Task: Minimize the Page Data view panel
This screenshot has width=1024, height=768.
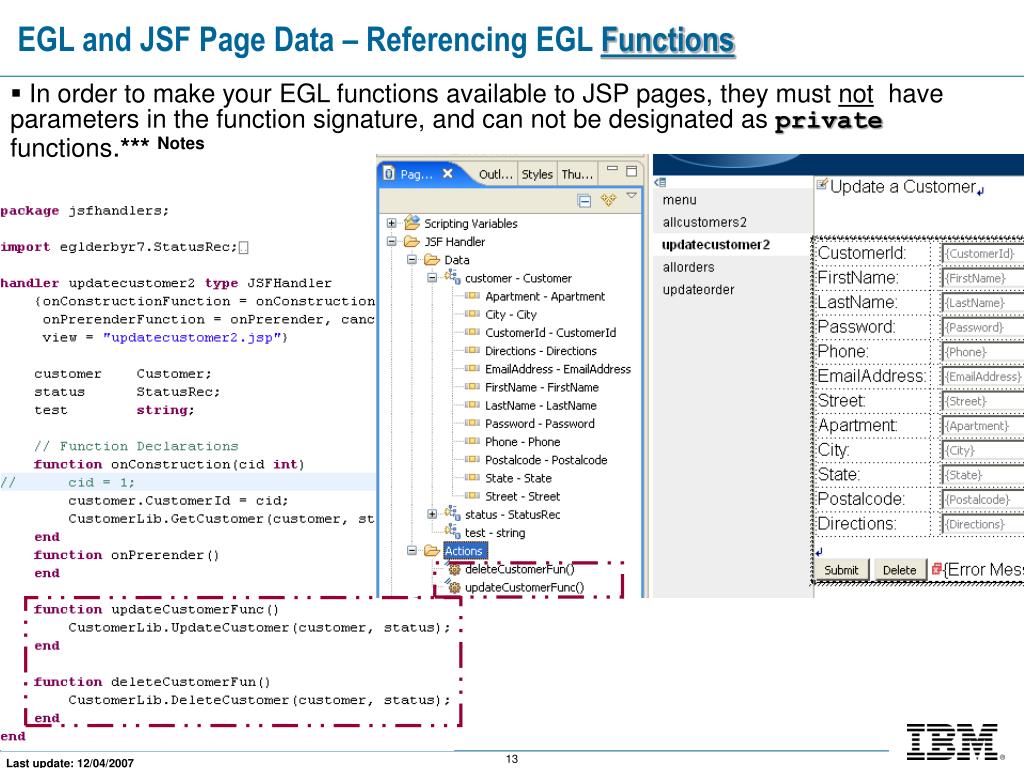Action: pos(612,168)
